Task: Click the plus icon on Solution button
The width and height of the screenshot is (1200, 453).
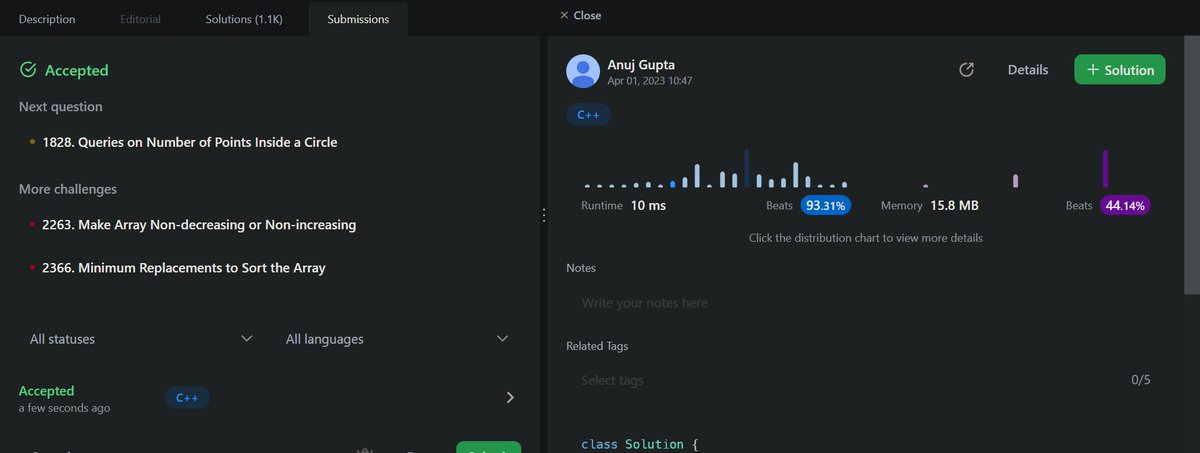Action: click(x=1093, y=70)
